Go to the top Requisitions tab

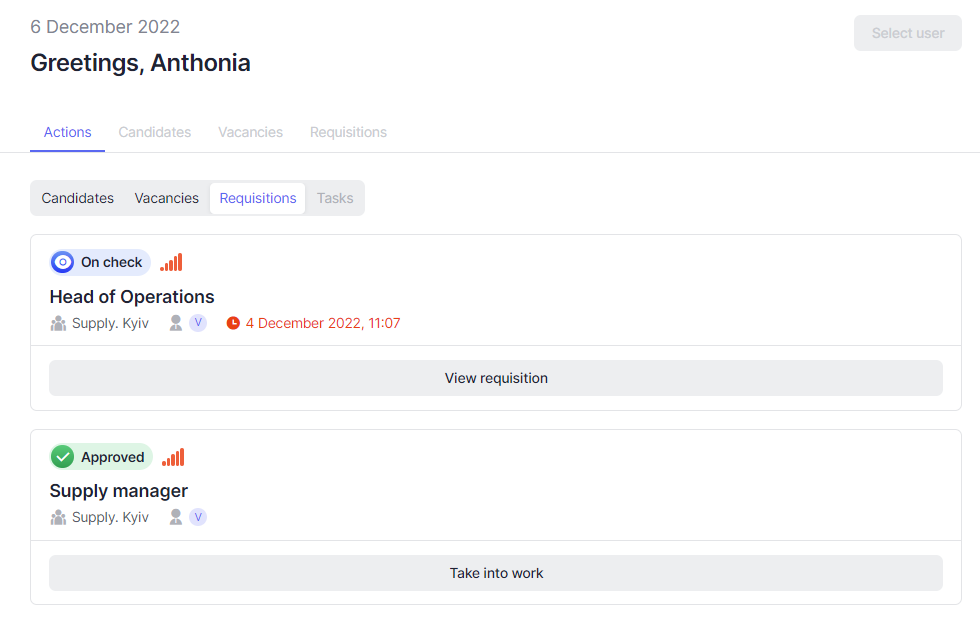348,132
